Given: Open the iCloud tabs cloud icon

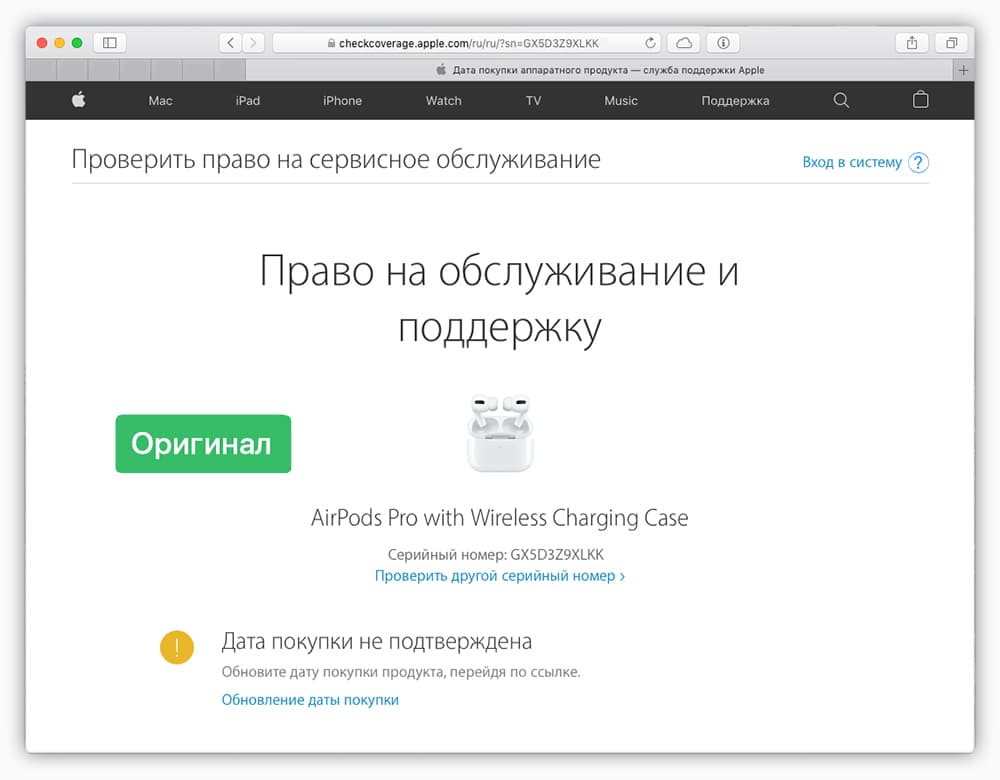Looking at the screenshot, I should click(684, 43).
